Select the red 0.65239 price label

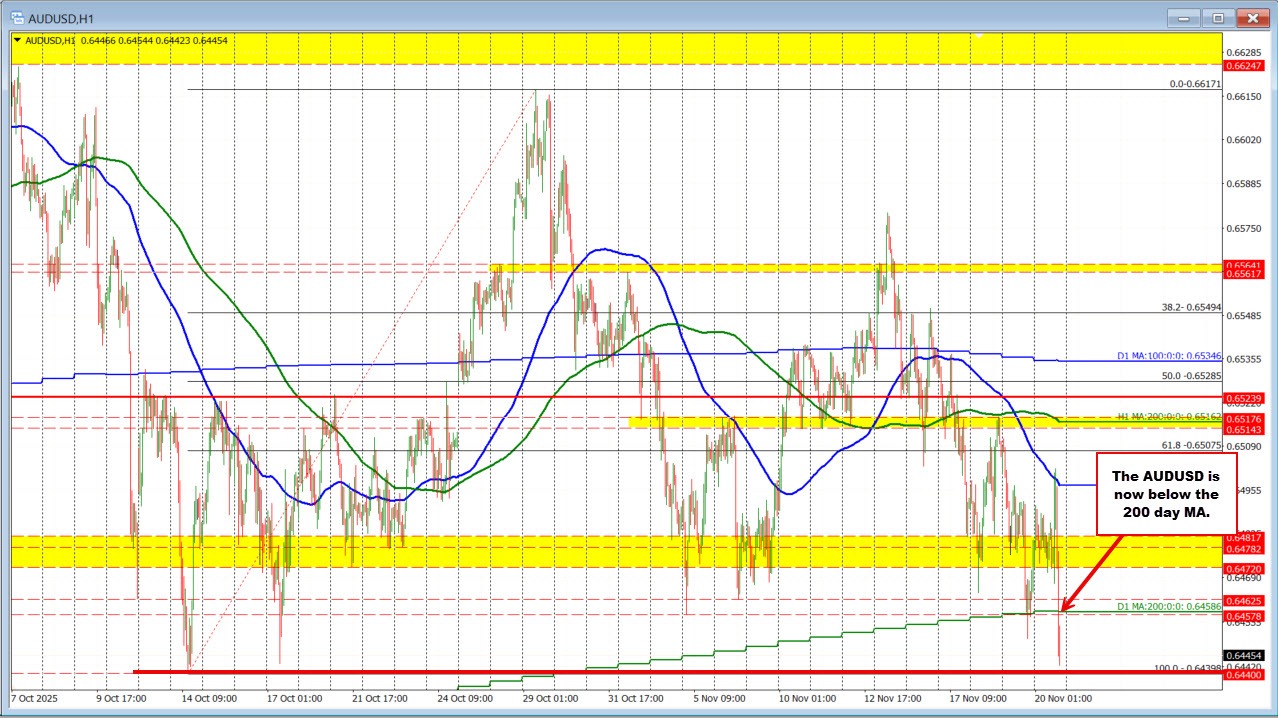tap(1244, 398)
